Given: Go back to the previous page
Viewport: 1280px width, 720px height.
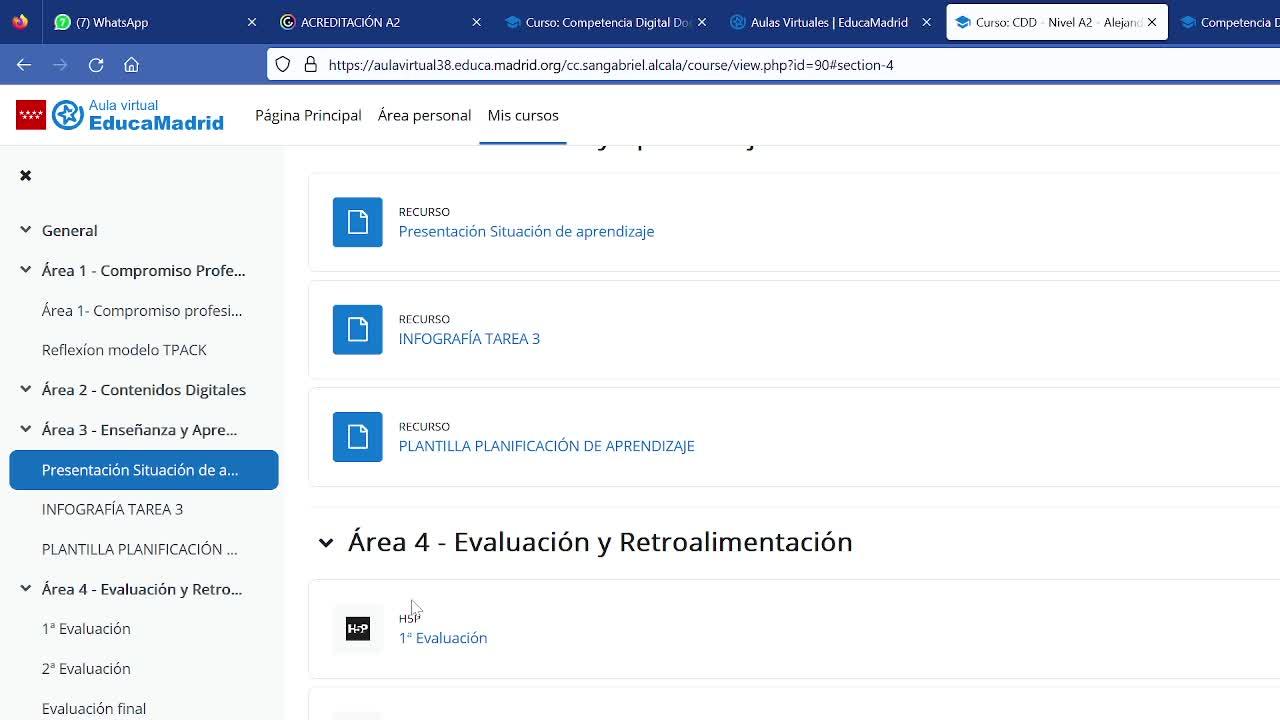Looking at the screenshot, I should (24, 65).
